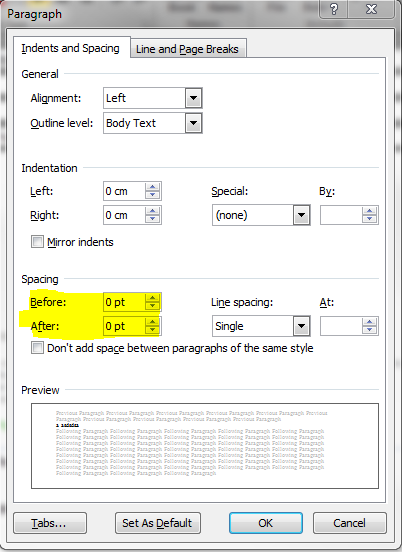Increase Left indentation with up arrow

click(152, 187)
